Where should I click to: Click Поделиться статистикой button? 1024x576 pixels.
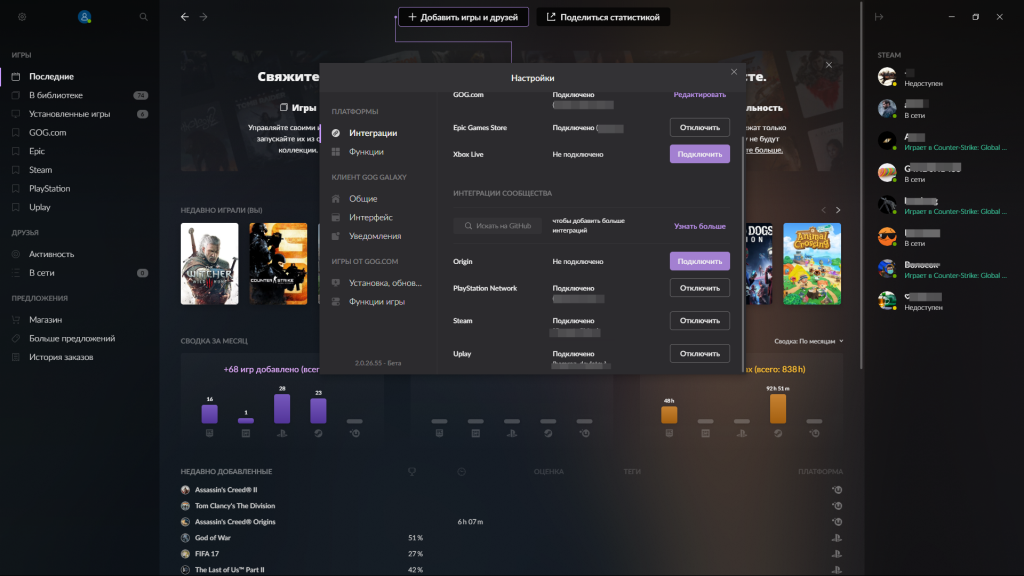(x=603, y=17)
